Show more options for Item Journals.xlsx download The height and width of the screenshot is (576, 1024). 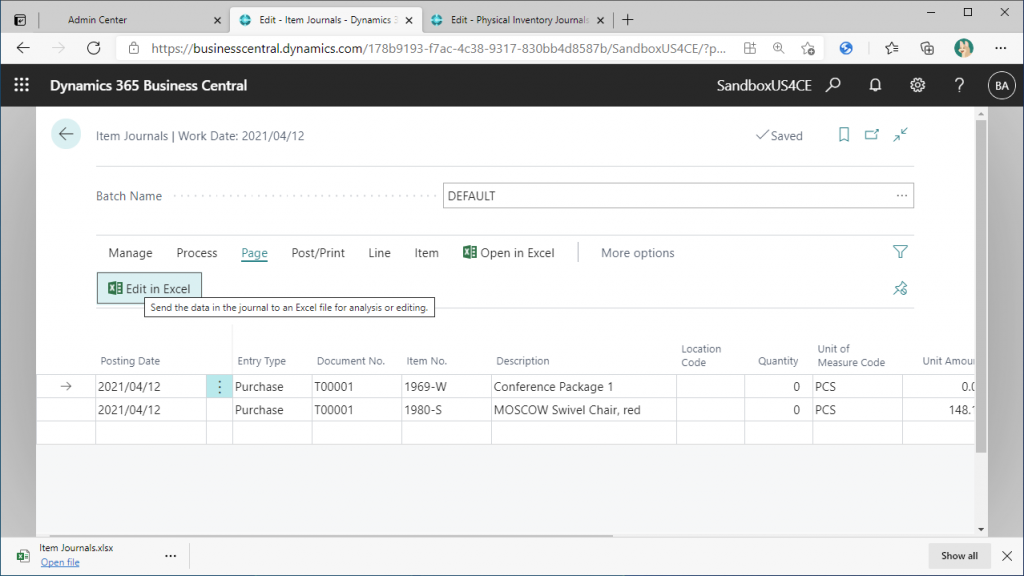point(170,556)
